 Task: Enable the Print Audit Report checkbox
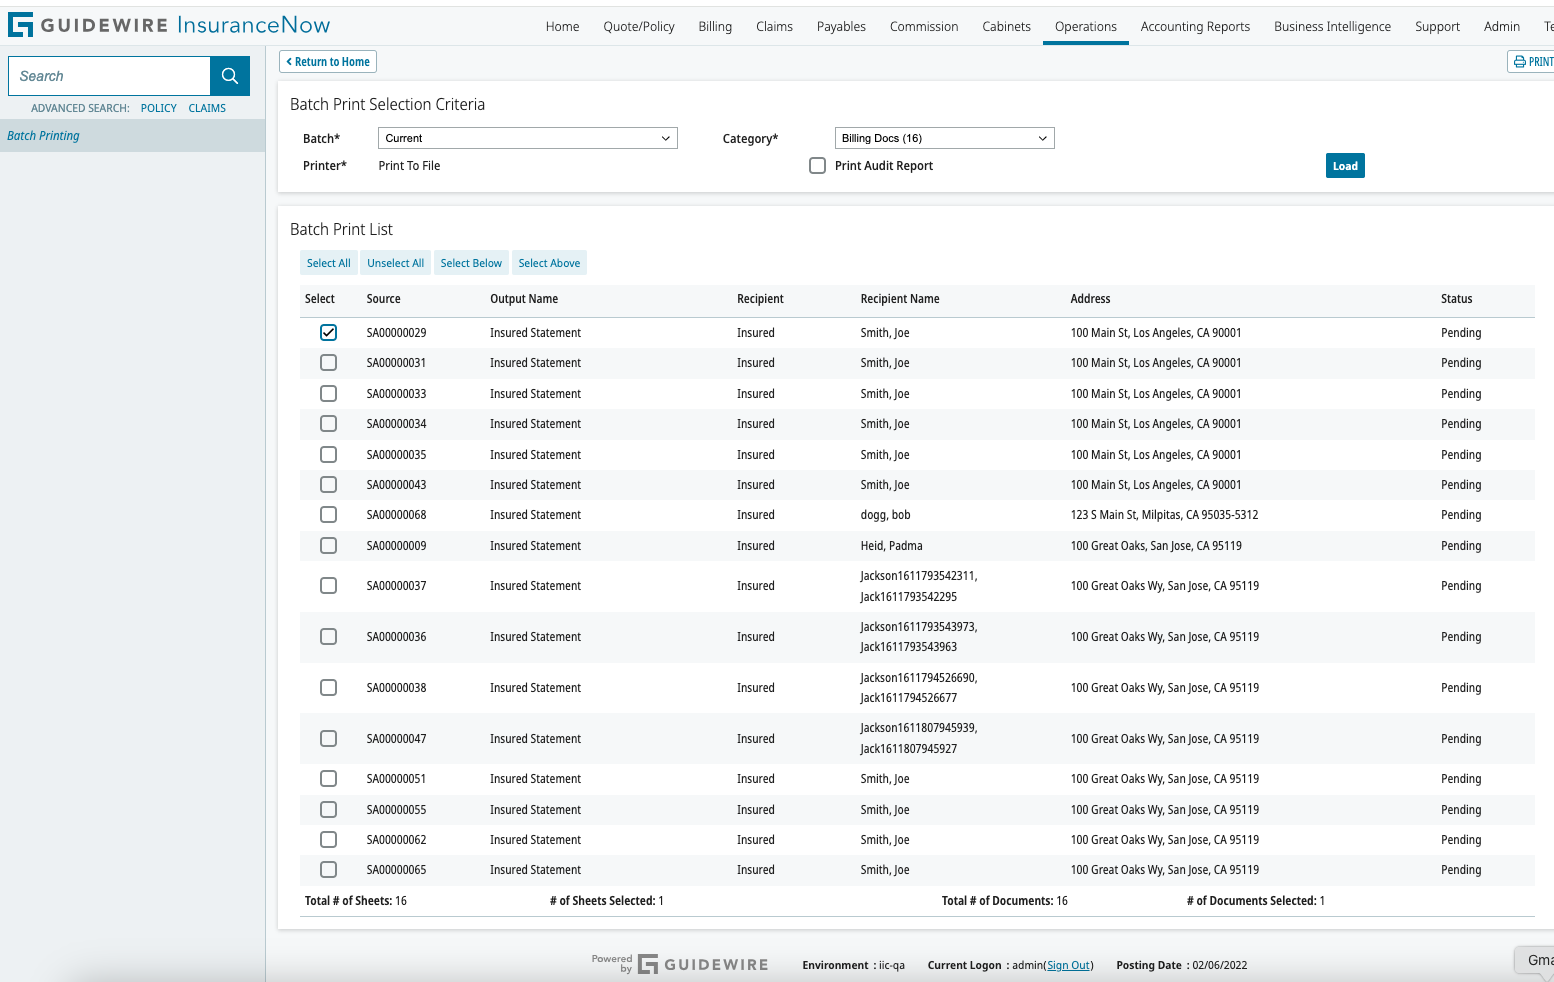pos(817,166)
